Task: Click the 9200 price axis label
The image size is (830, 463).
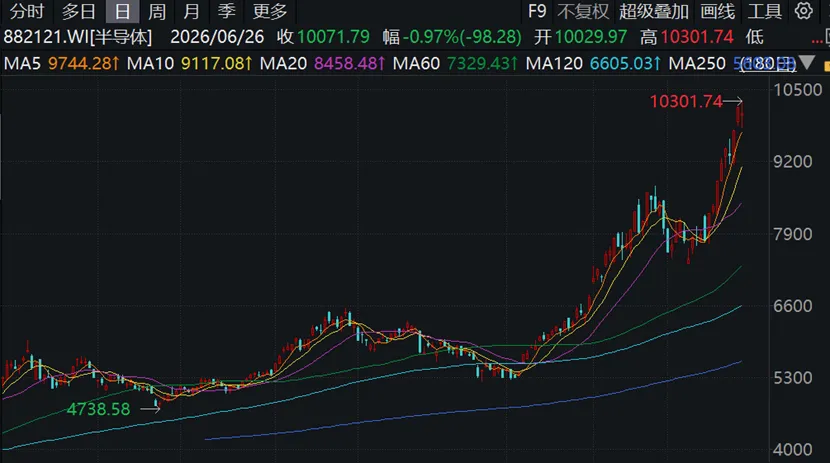Action: tap(792, 161)
